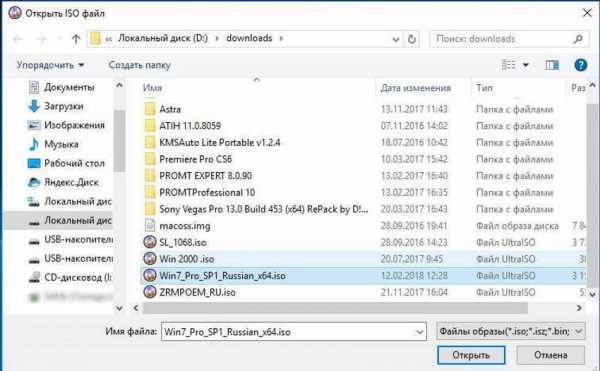
Task: Click the date 28.09.2016 19:41 cell
Action: coord(414,226)
